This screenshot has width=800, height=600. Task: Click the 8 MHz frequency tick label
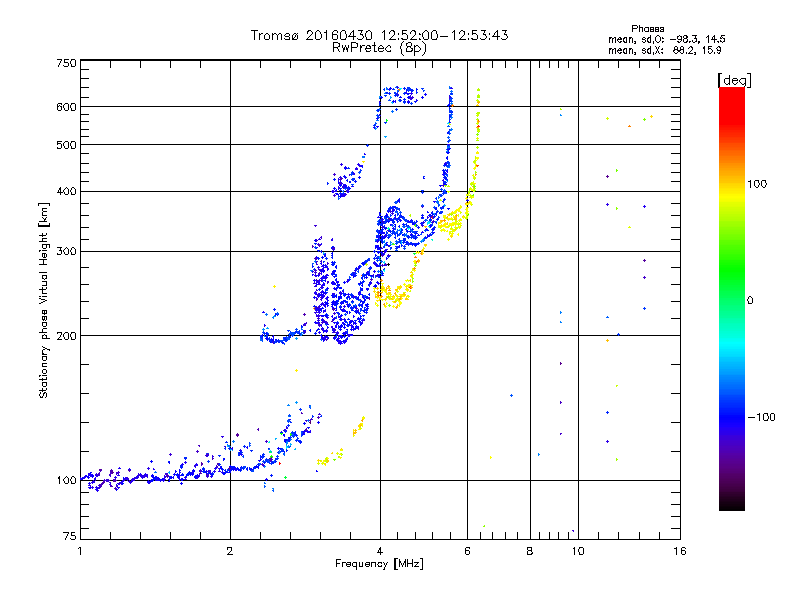530,551
